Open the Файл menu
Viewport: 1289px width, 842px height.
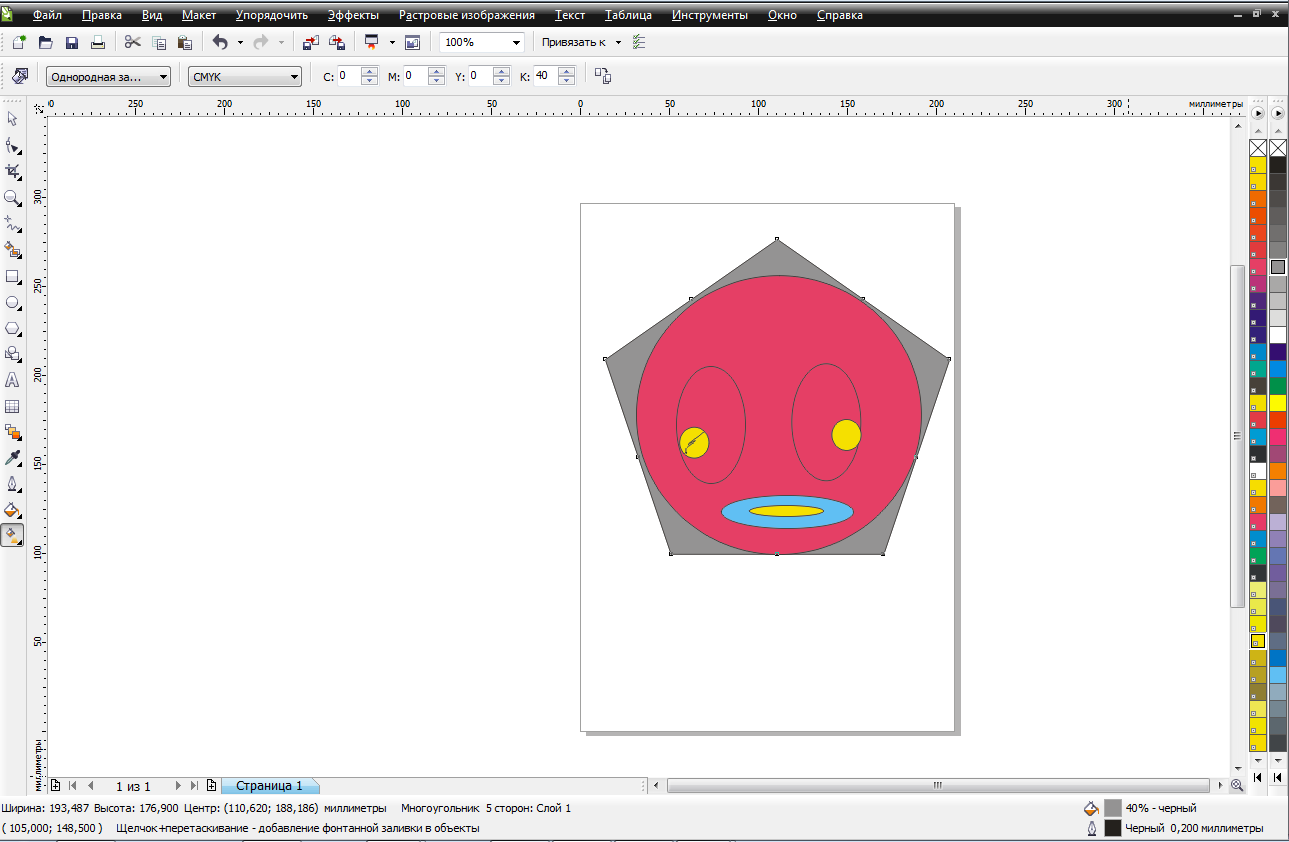tap(47, 15)
